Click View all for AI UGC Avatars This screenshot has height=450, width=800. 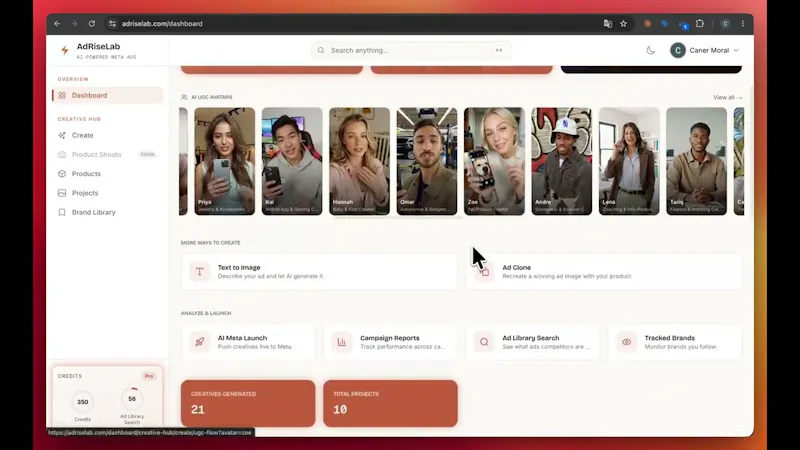728,97
